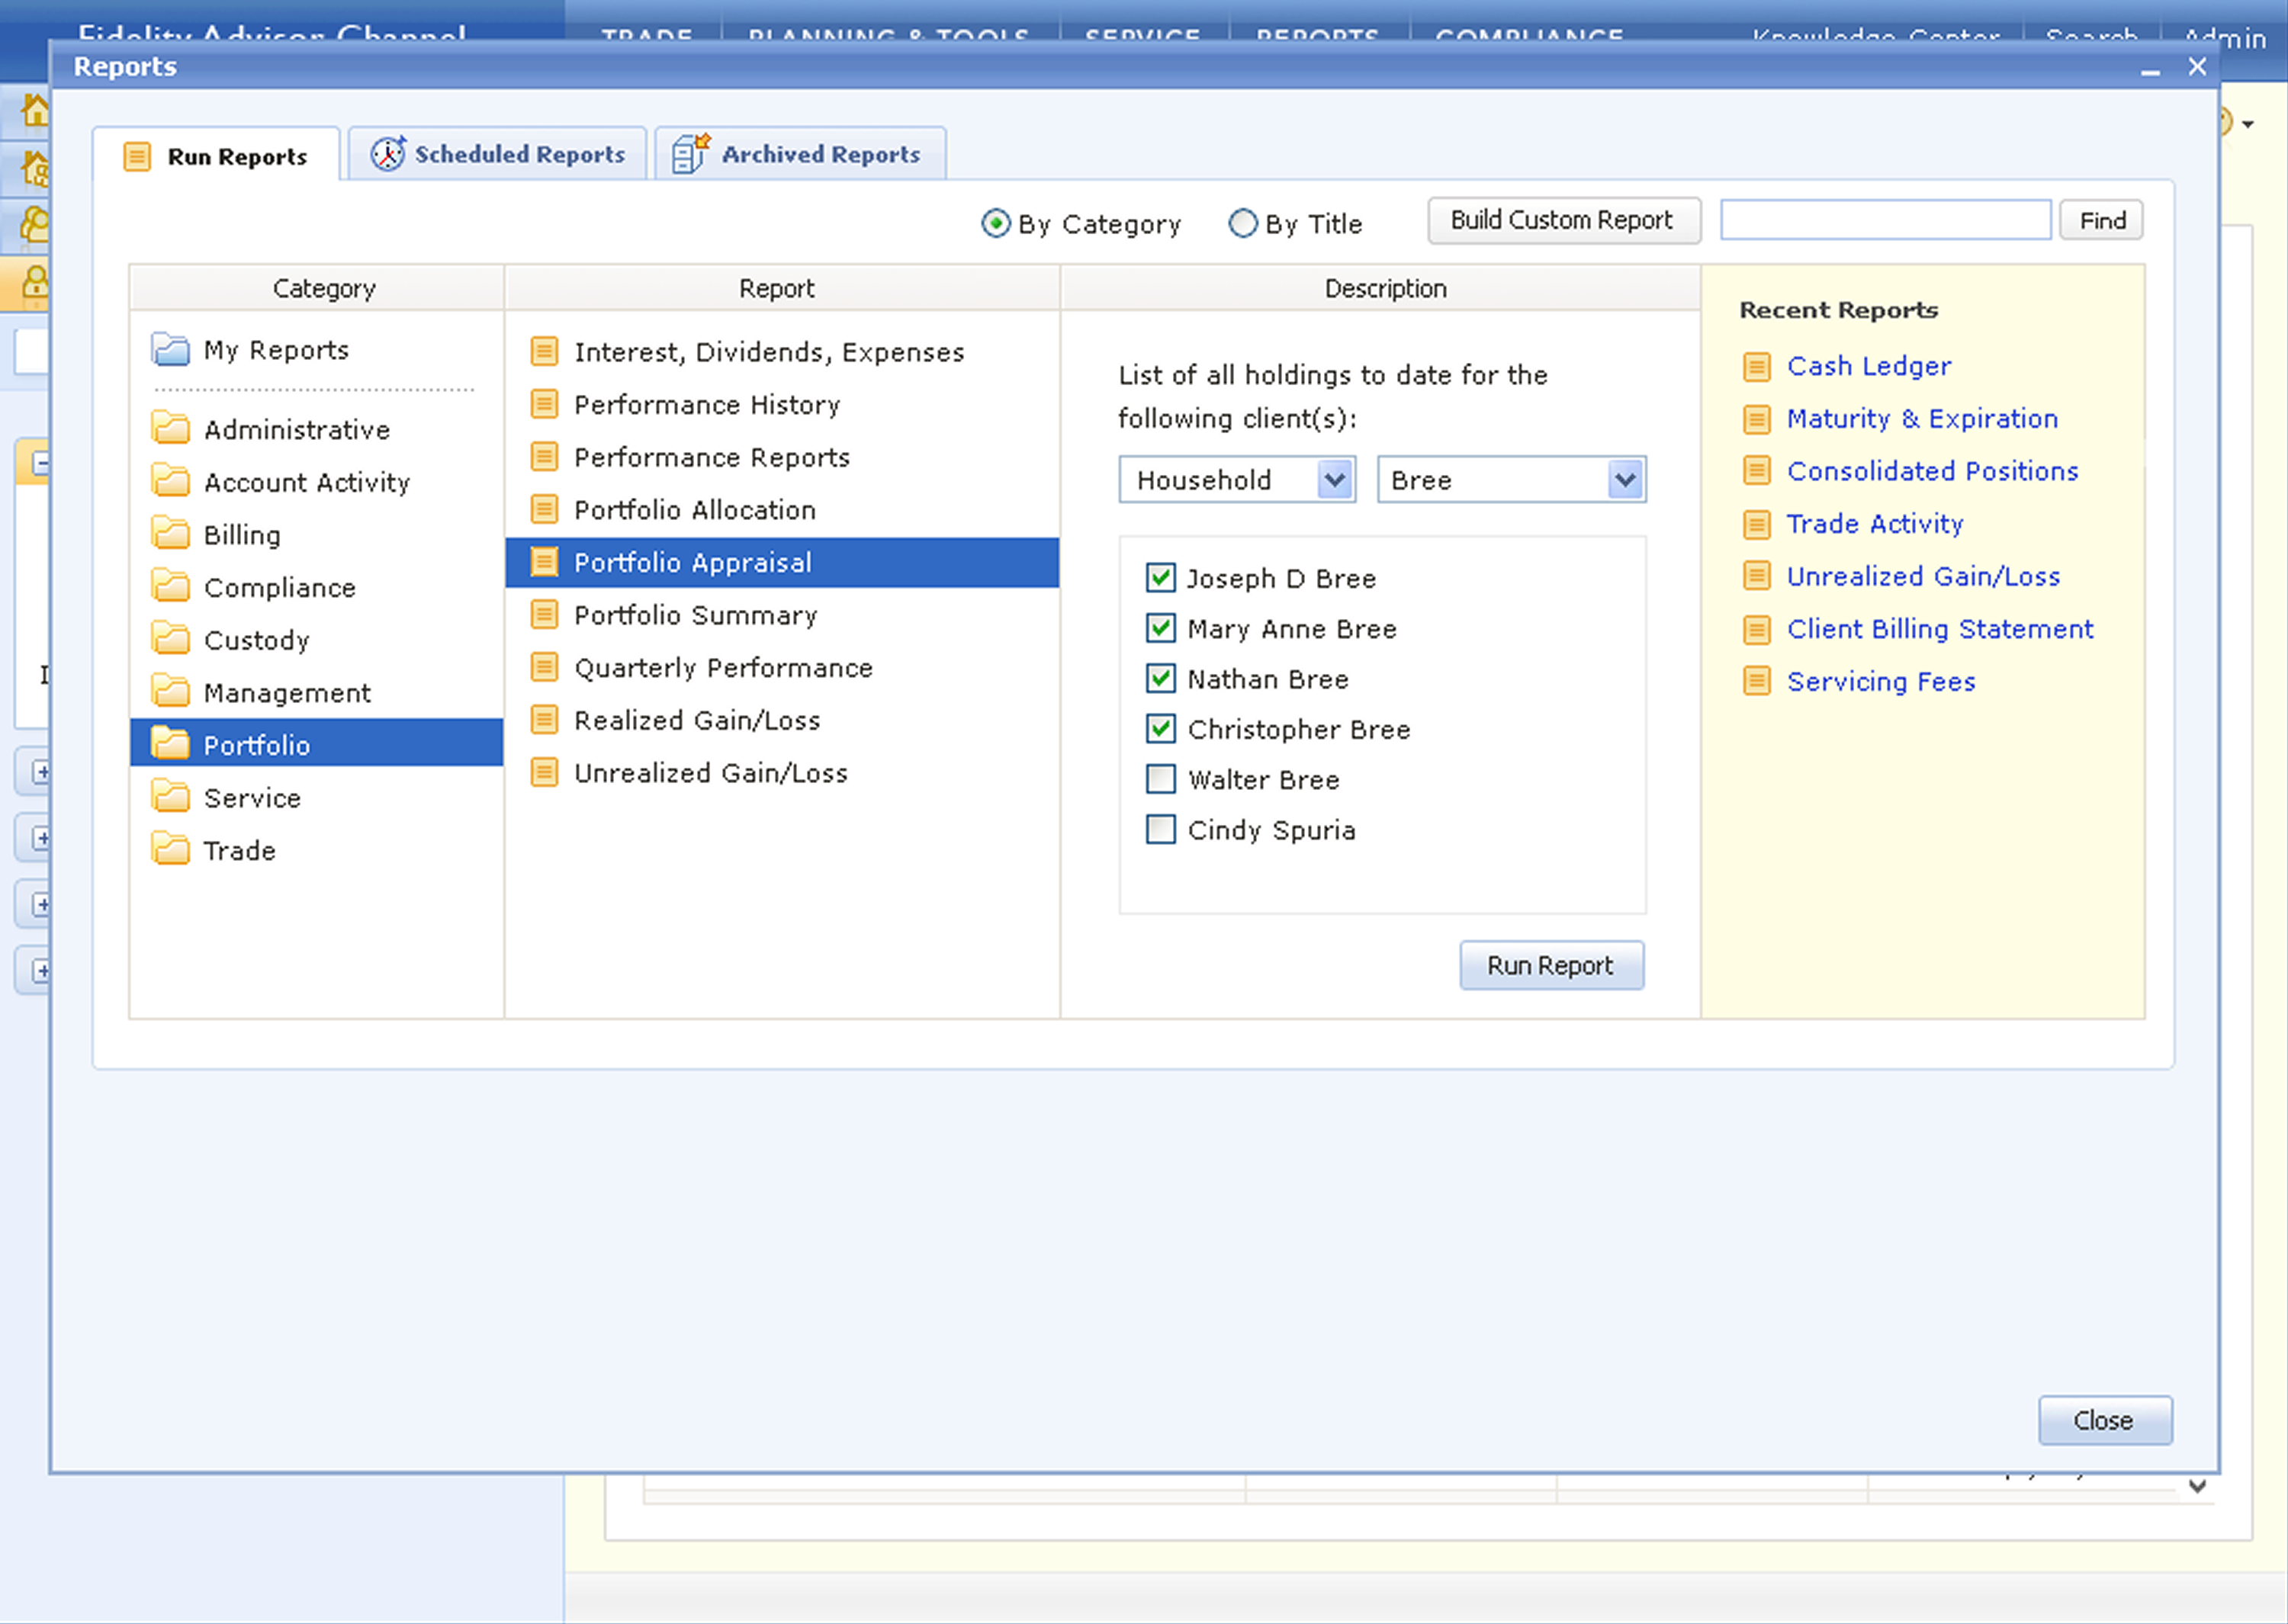Click the report search input field

point(1884,220)
